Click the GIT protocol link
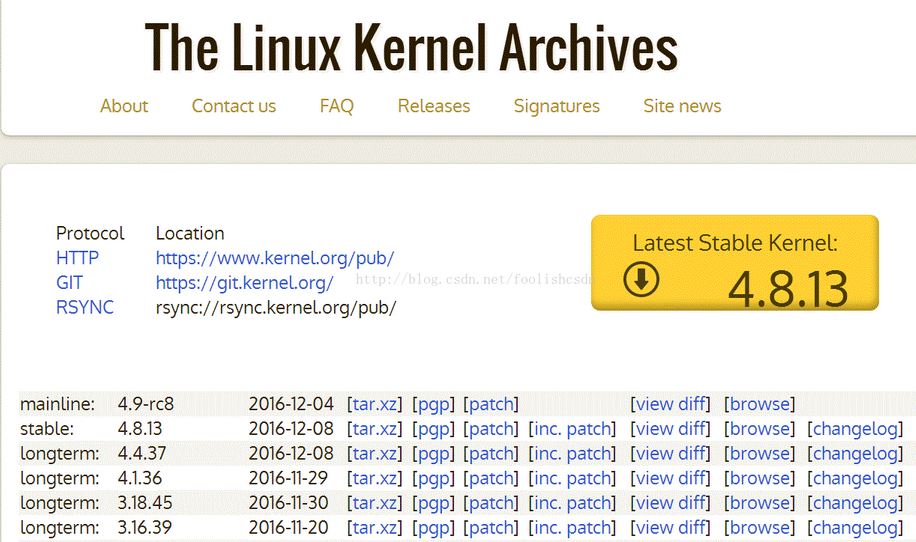916x542 pixels. (x=70, y=283)
